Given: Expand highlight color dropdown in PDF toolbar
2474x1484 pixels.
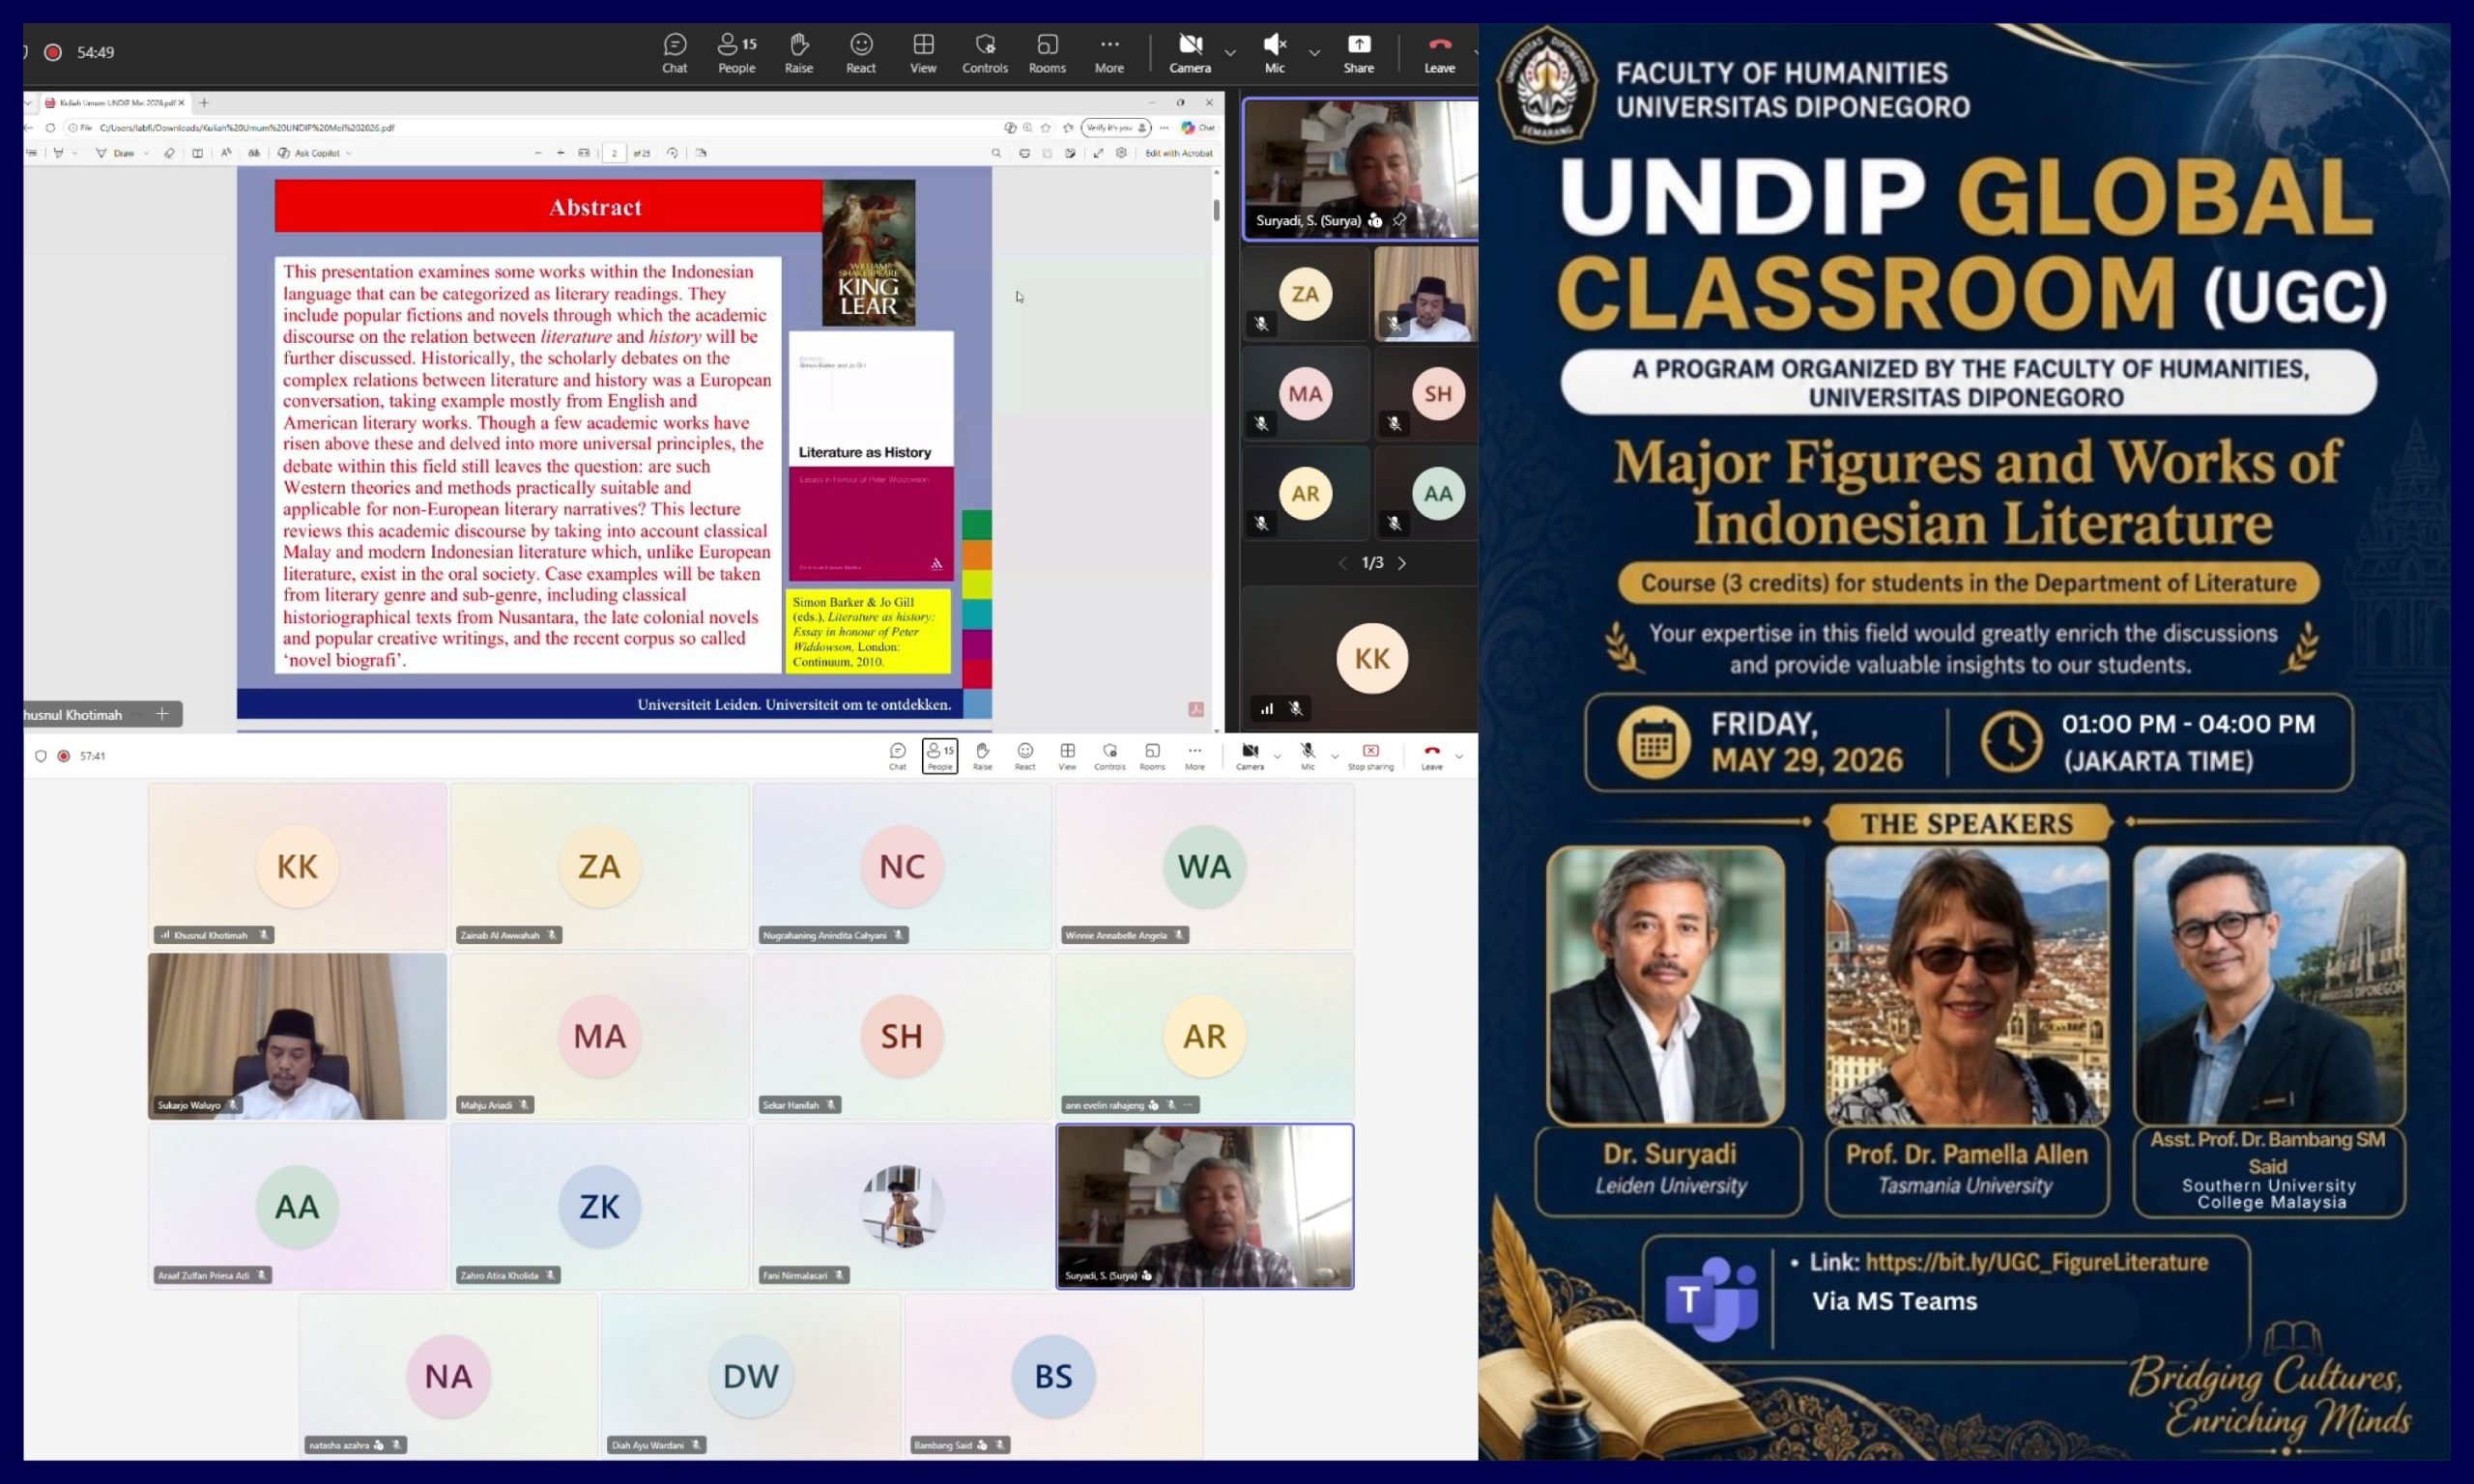Looking at the screenshot, I should click(x=75, y=153).
